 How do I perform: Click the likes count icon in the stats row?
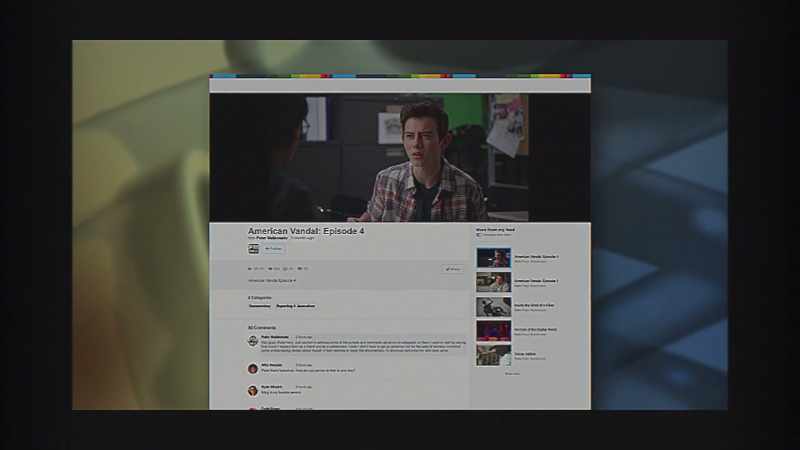click(x=270, y=269)
